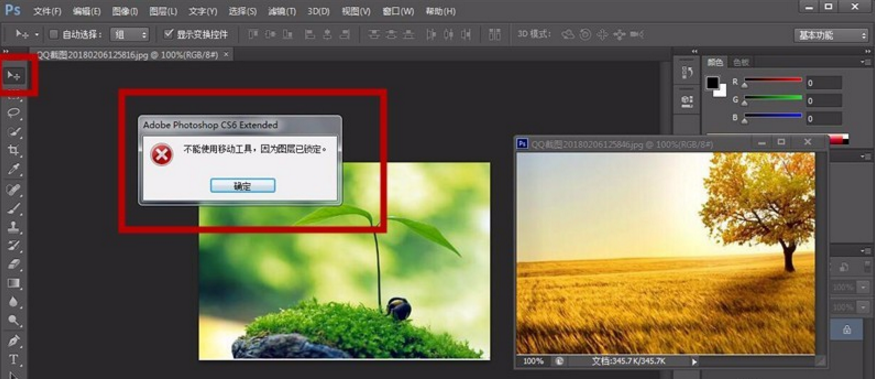Open the 视图(V) menu
Screen dimensions: 875x379
pos(356,11)
